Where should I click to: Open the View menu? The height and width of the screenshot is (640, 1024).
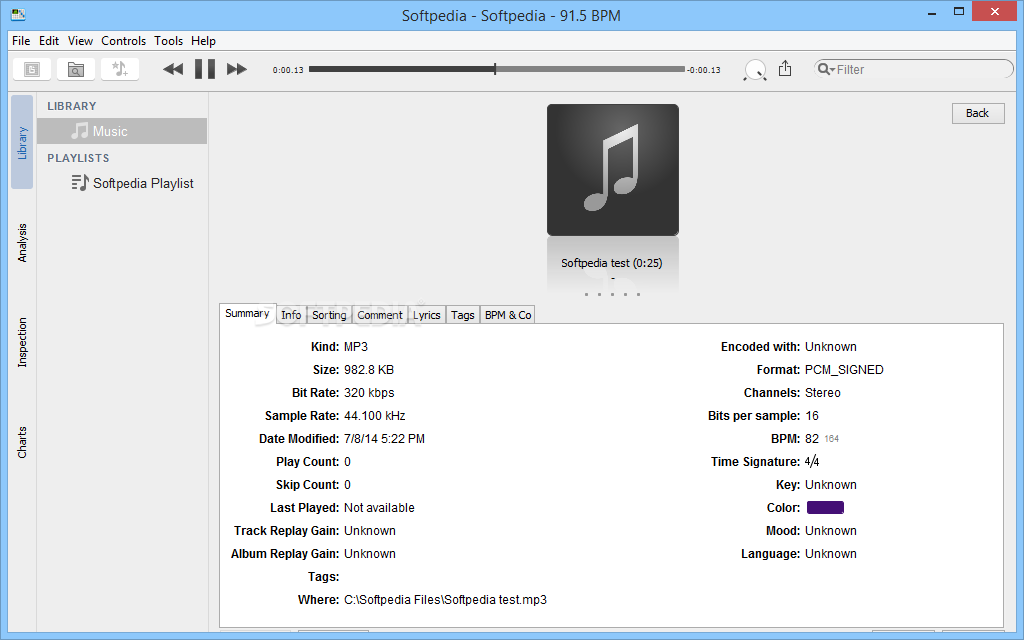pos(80,40)
